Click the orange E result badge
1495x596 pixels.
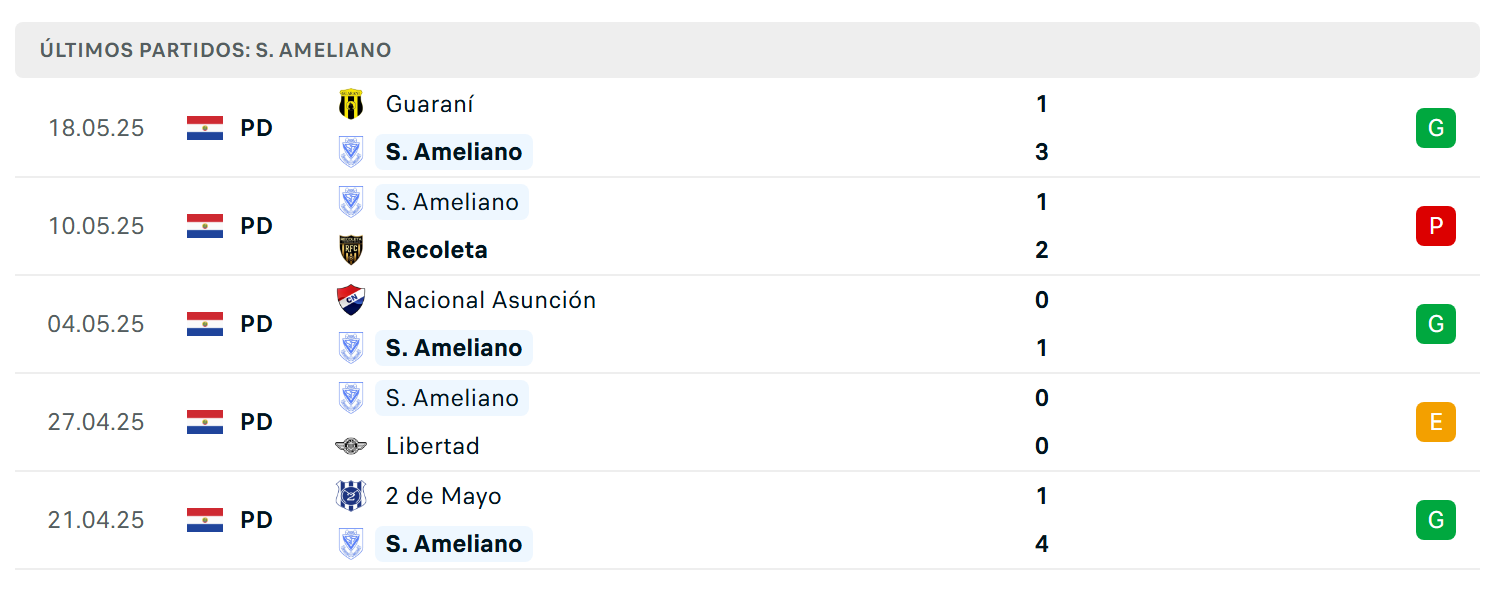click(1435, 422)
